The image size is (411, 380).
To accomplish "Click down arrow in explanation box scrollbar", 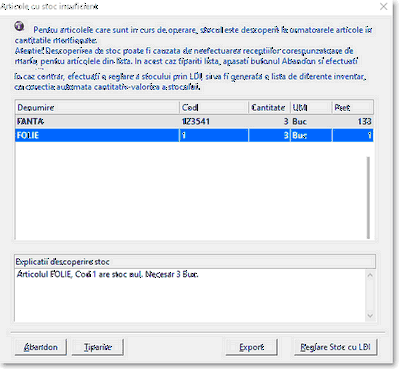I will pyautogui.click(x=370, y=315).
